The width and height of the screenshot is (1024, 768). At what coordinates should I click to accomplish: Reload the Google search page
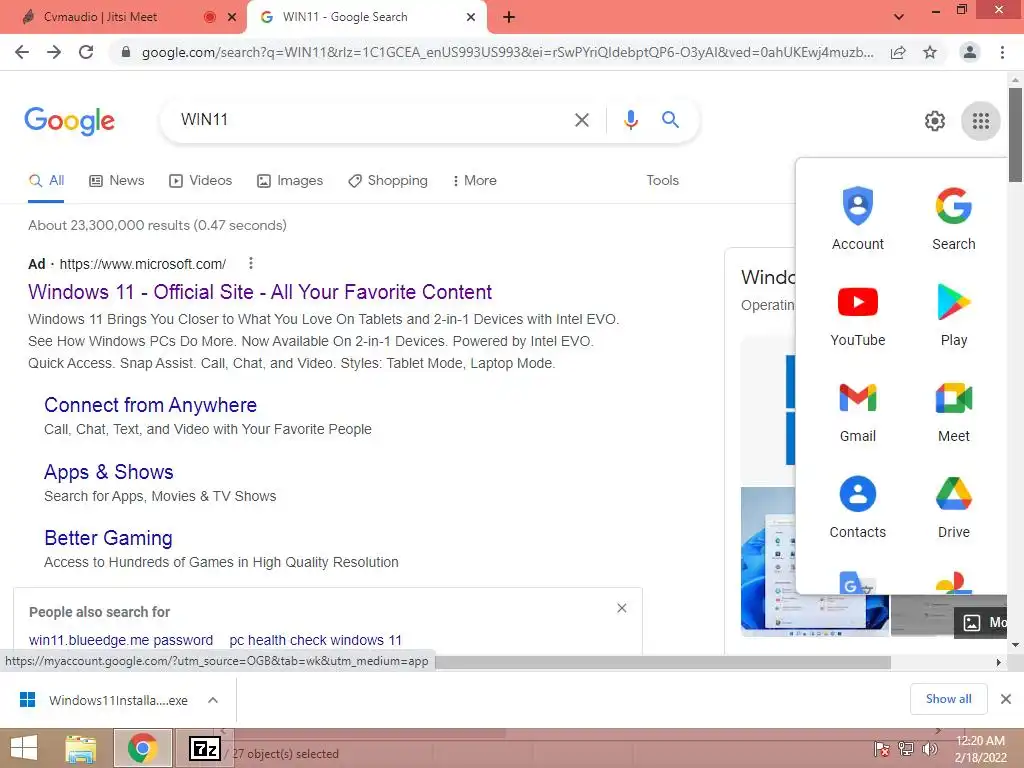[86, 52]
